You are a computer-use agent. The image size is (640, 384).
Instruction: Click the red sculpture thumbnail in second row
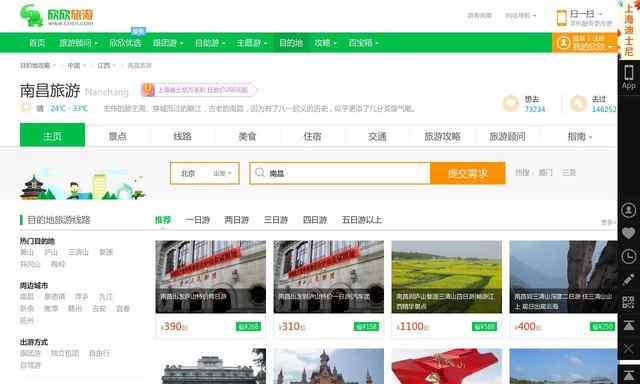[x=447, y=366]
